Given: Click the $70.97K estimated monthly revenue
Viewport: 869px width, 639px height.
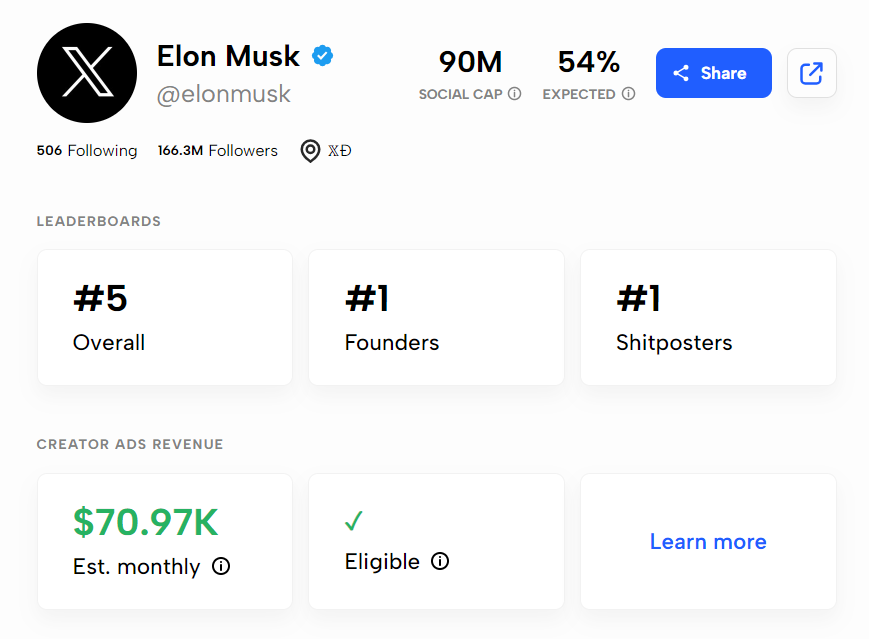Looking at the screenshot, I should (146, 522).
